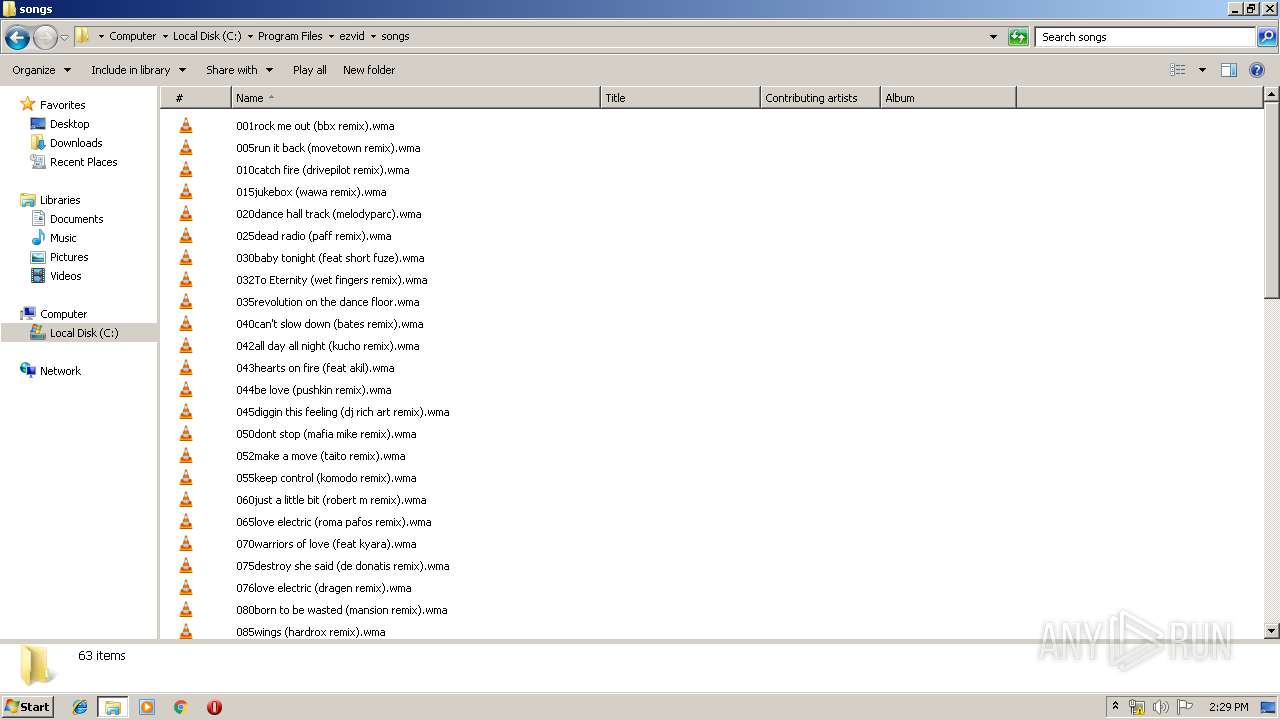Viewport: 1280px width, 720px height.
Task: Click scroll up arrow of file list
Action: [1272, 95]
